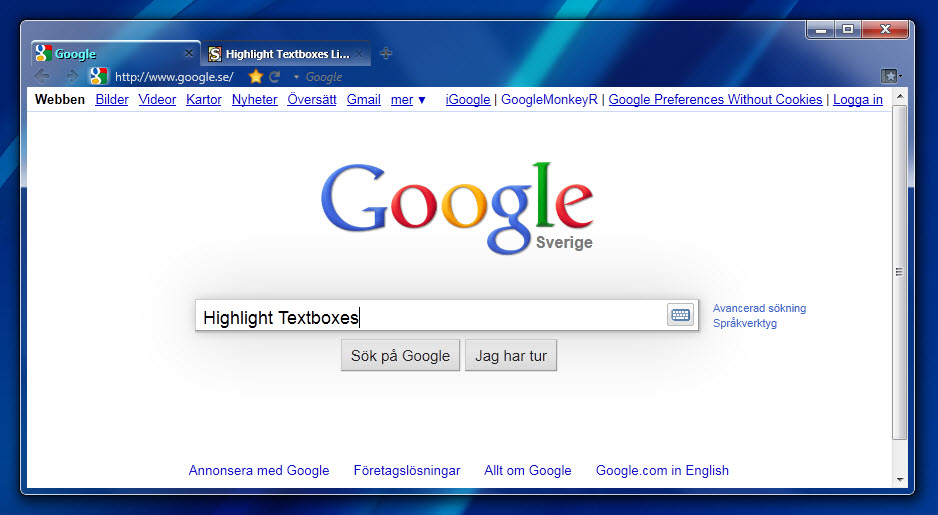Expand the mer dropdown menu

click(x=408, y=100)
